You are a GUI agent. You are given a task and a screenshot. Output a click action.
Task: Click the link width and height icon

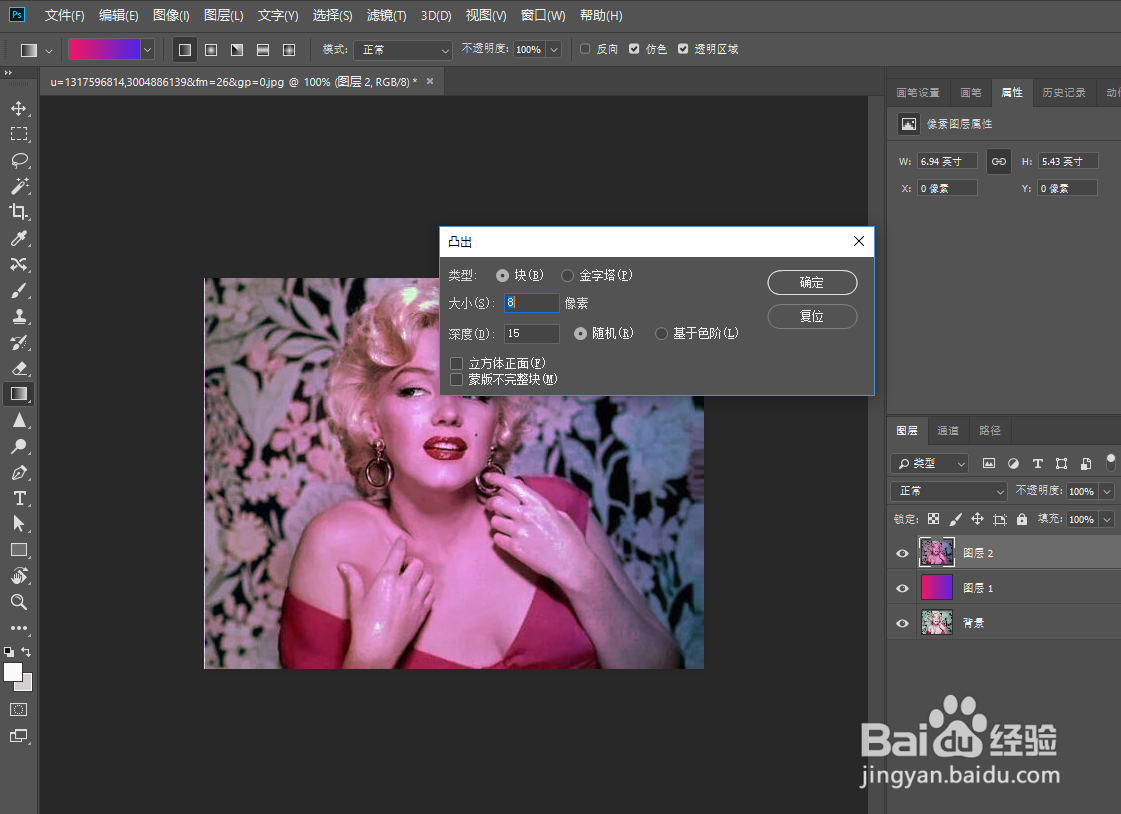999,162
